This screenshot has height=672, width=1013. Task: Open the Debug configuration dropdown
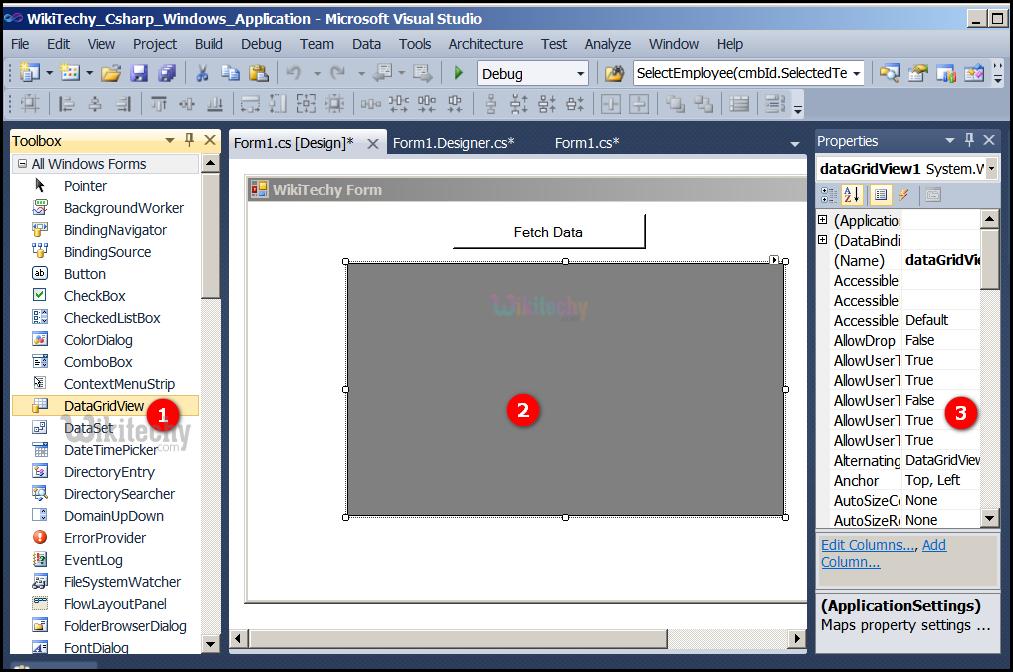[581, 74]
